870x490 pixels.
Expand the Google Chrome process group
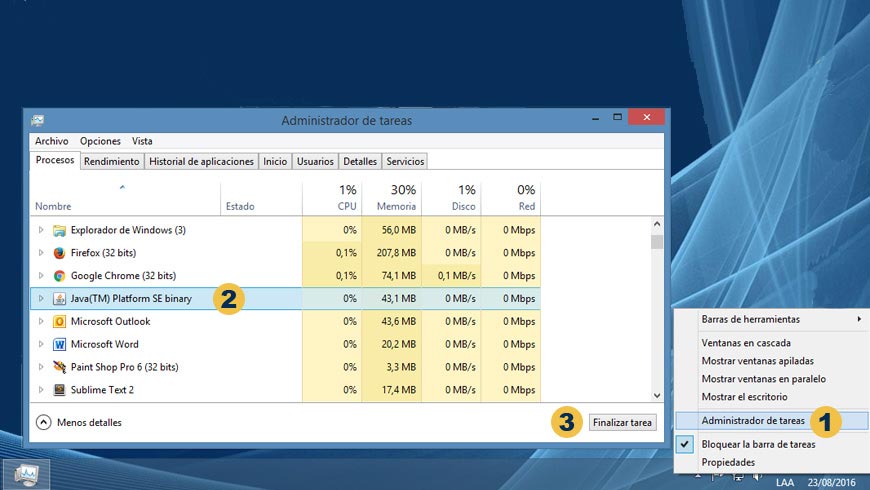41,275
